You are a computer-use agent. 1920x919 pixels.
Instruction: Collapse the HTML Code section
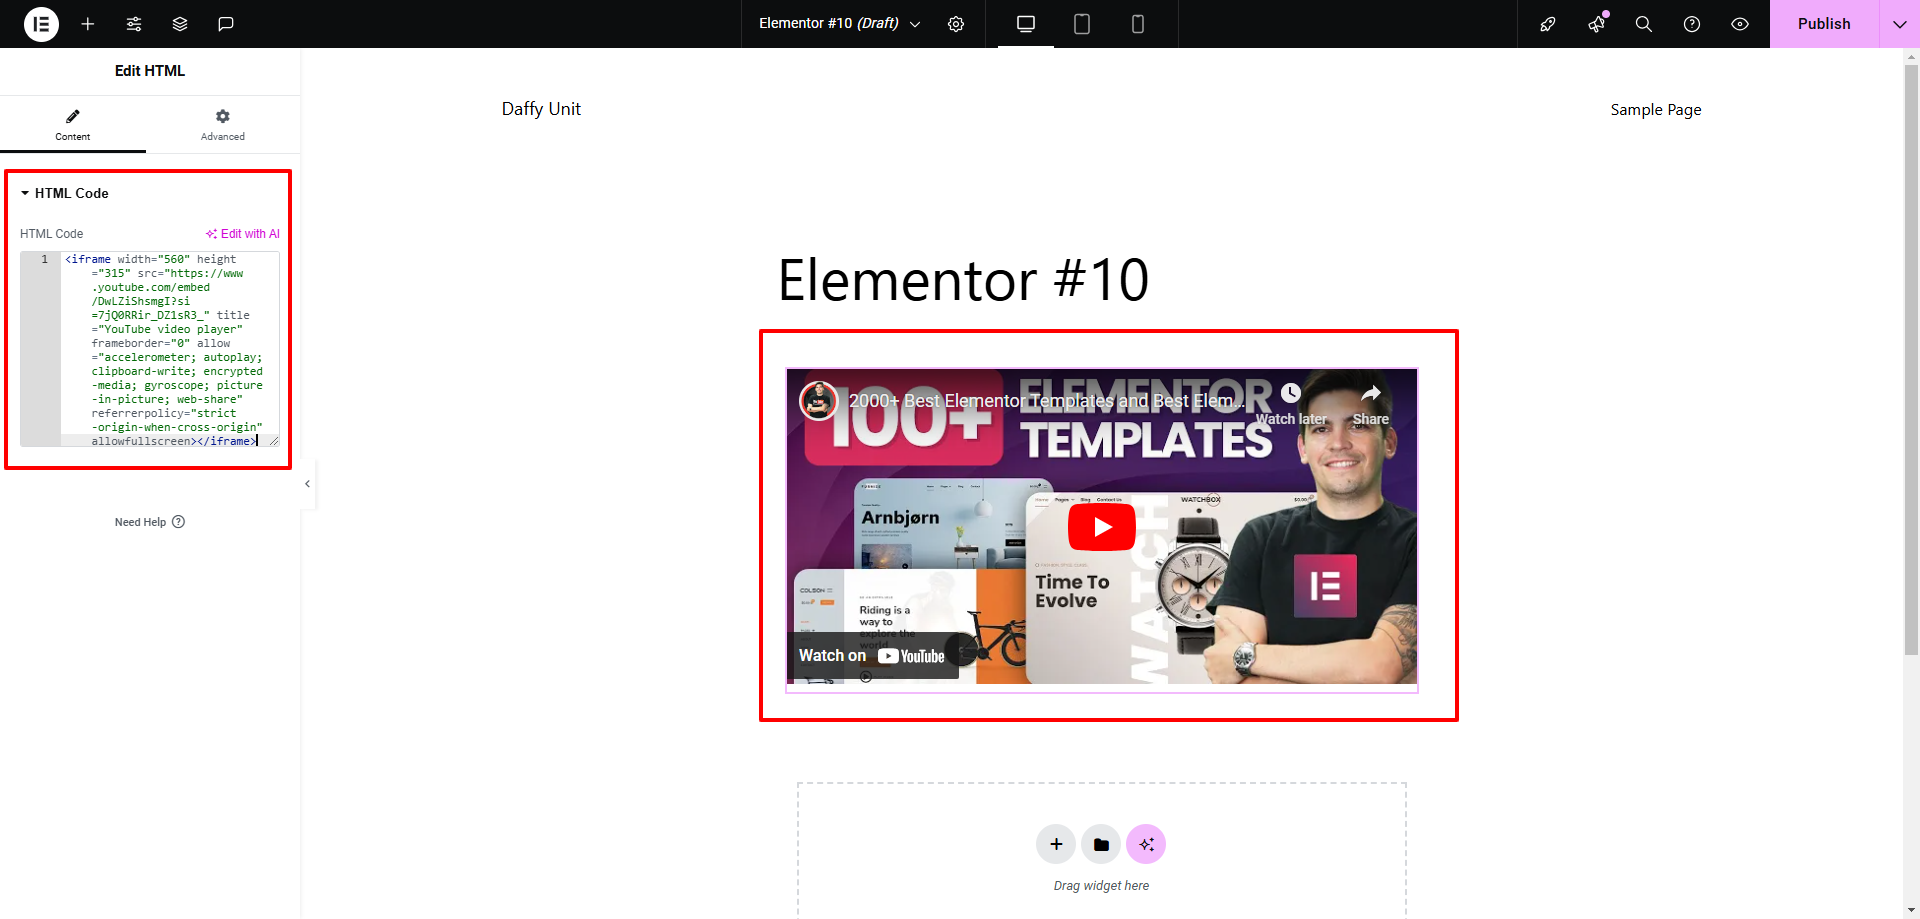65,193
